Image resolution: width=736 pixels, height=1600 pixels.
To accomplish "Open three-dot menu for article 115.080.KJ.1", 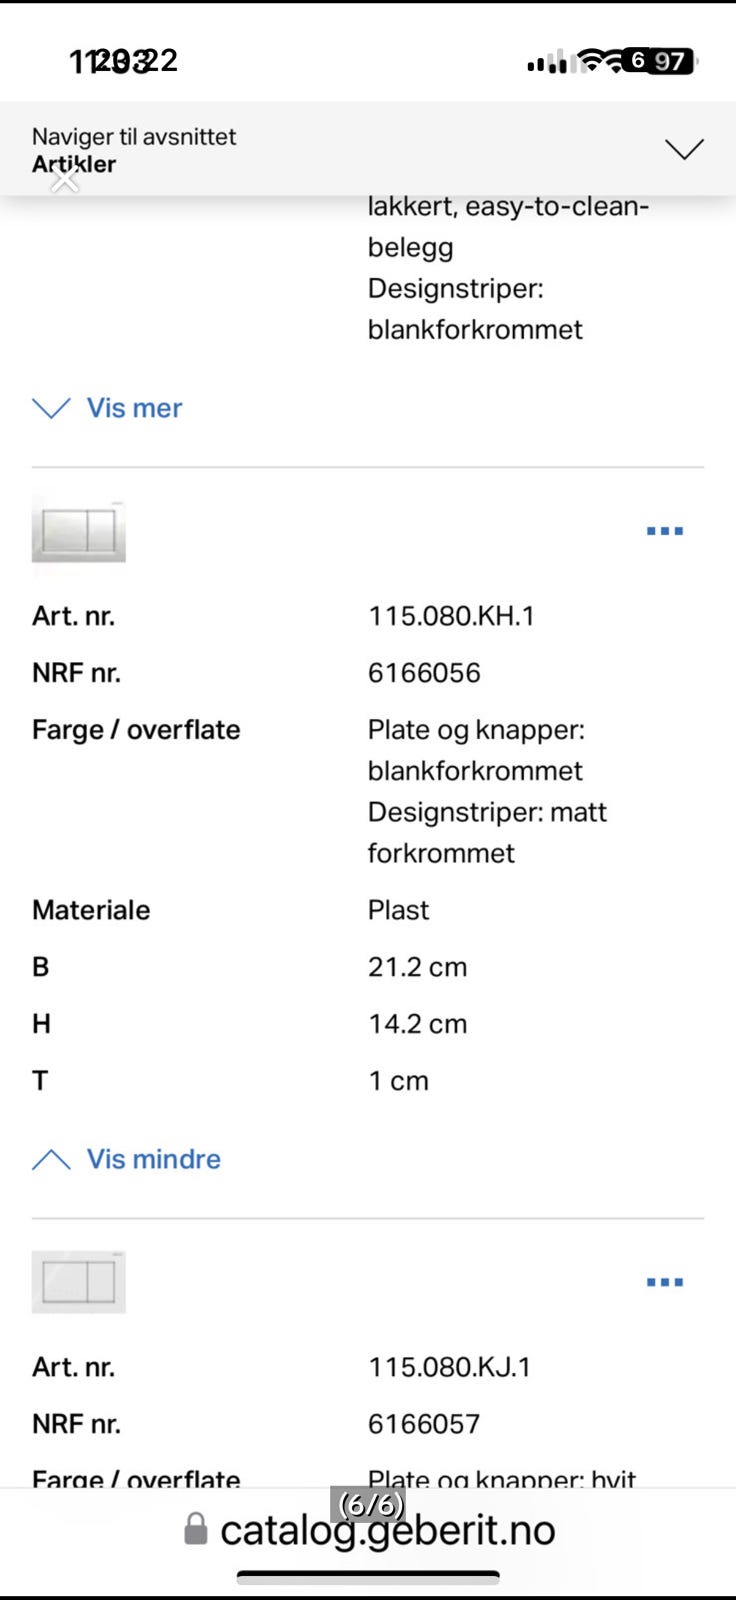I will (665, 1282).
